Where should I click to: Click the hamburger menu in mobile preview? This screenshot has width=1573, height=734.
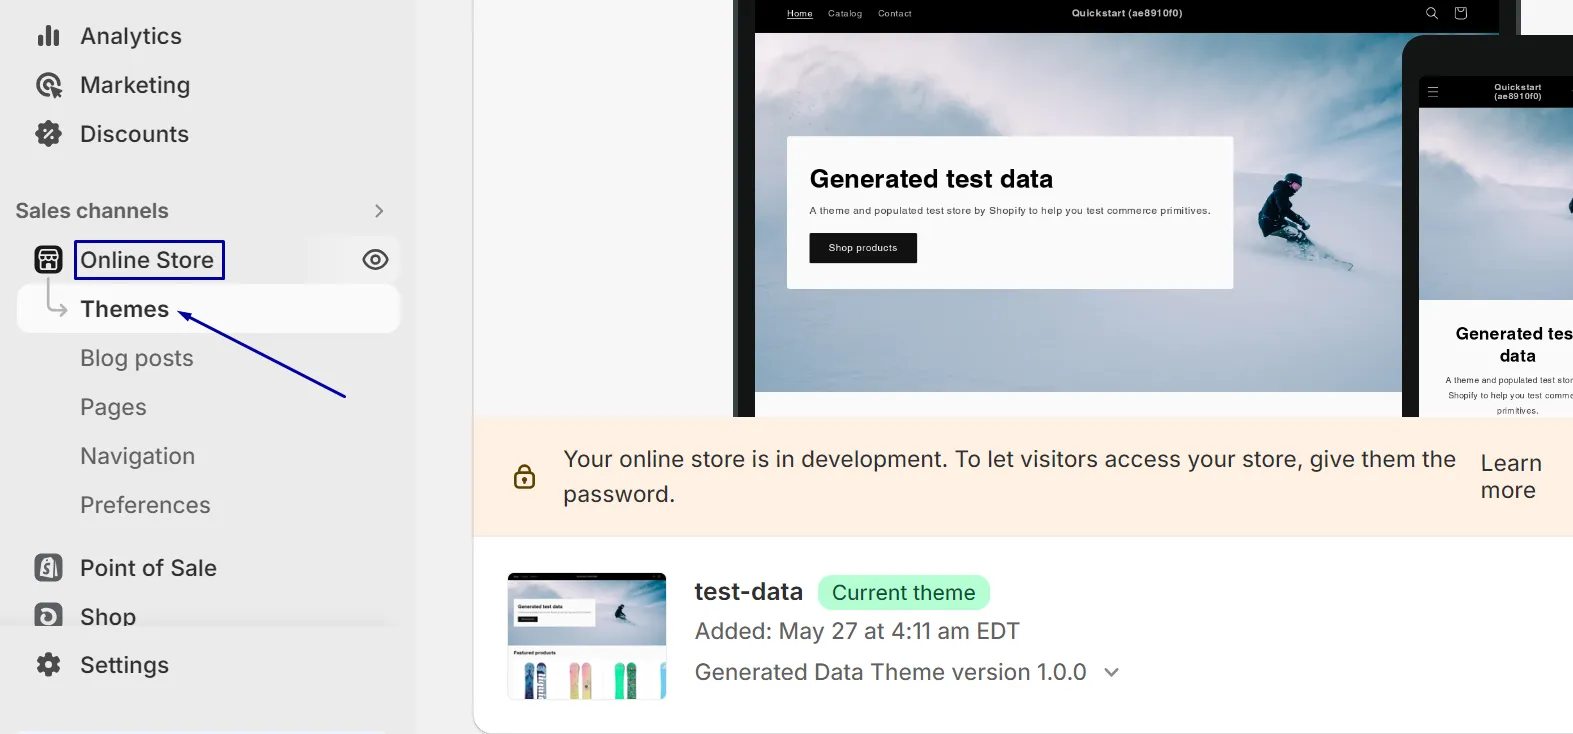pyautogui.click(x=1433, y=92)
